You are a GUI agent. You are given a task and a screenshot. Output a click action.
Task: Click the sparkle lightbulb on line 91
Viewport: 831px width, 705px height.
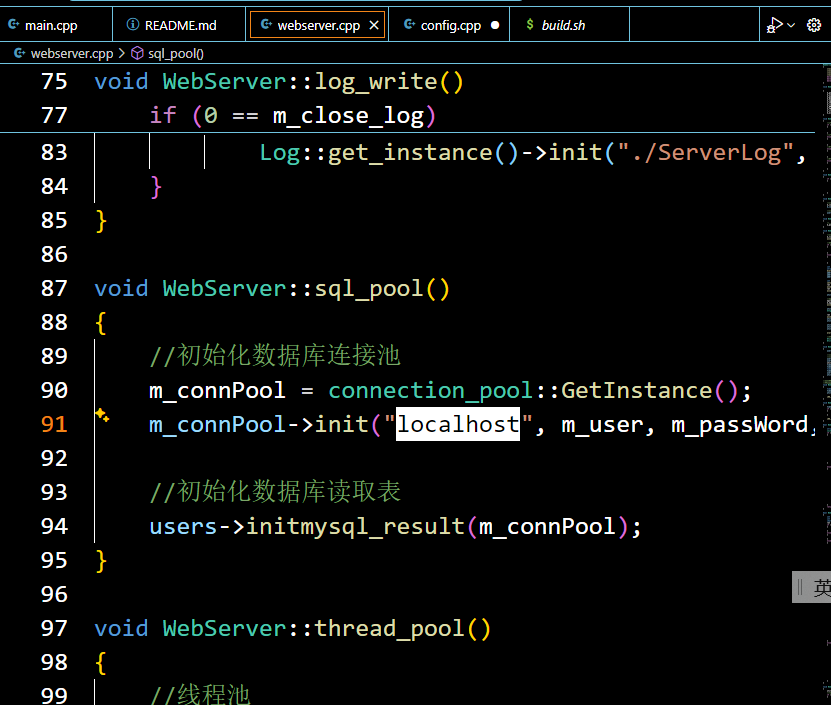102,415
